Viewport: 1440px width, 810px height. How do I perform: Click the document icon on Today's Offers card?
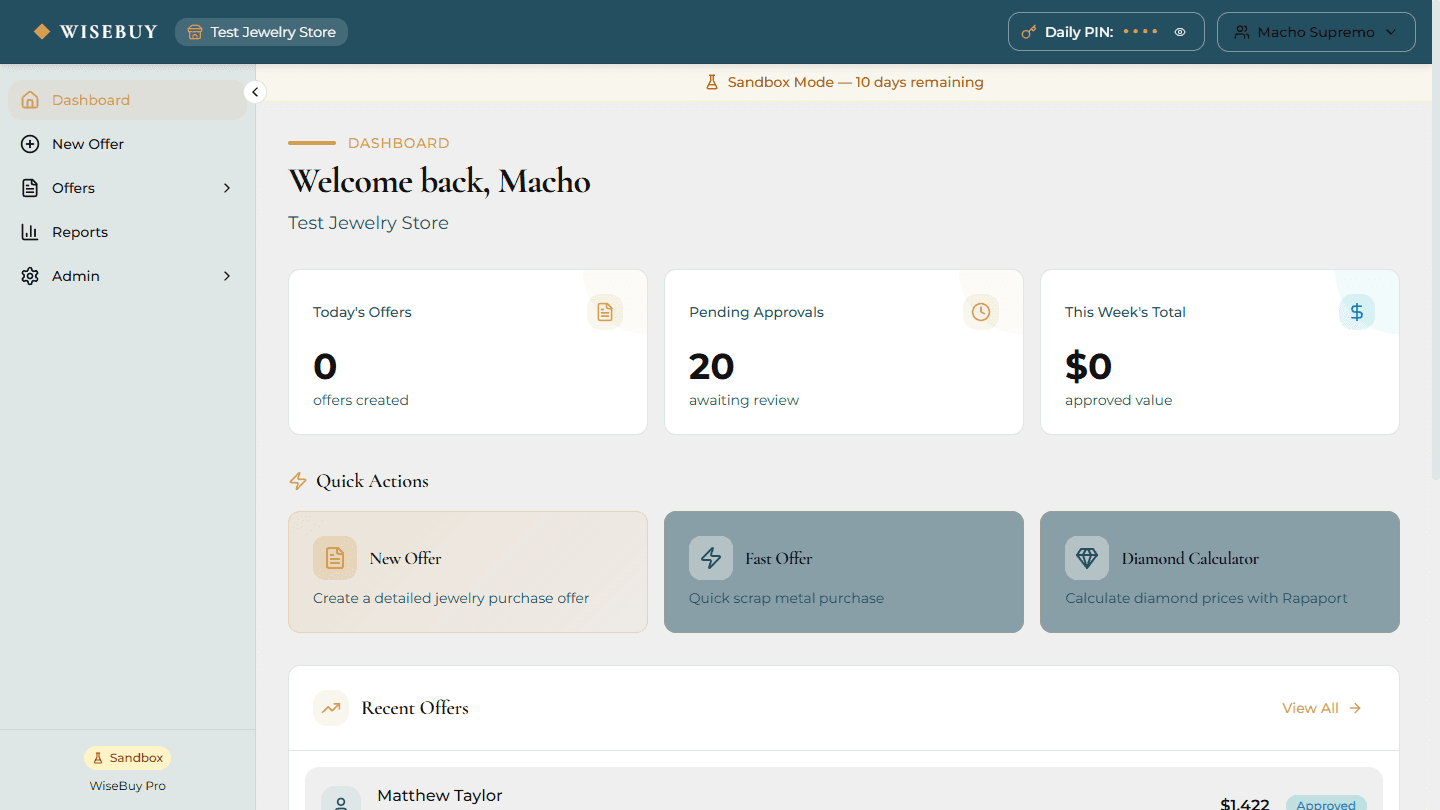pyautogui.click(x=604, y=311)
